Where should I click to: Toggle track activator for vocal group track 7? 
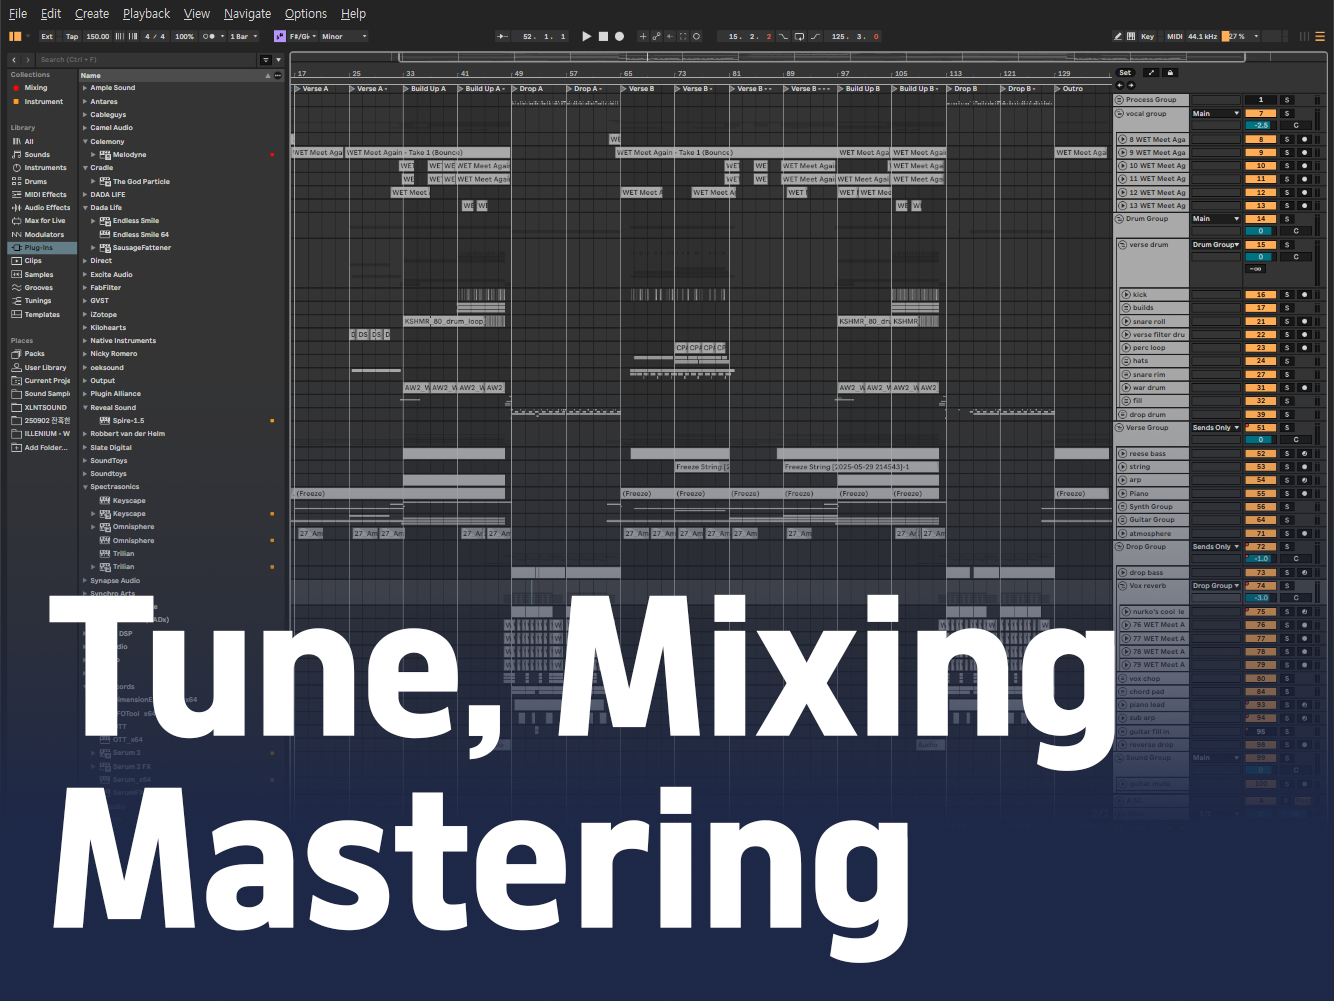[1260, 113]
